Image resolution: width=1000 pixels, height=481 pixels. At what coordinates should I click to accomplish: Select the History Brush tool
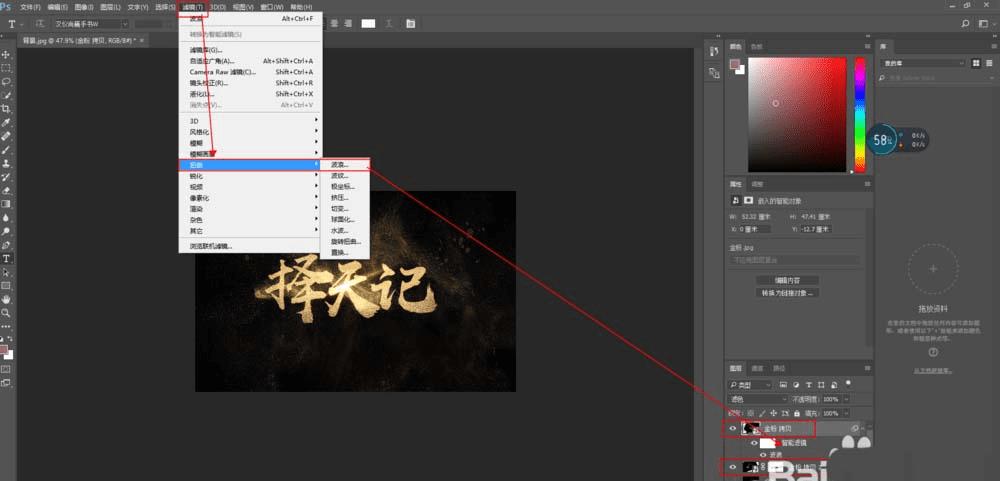[x=6, y=177]
